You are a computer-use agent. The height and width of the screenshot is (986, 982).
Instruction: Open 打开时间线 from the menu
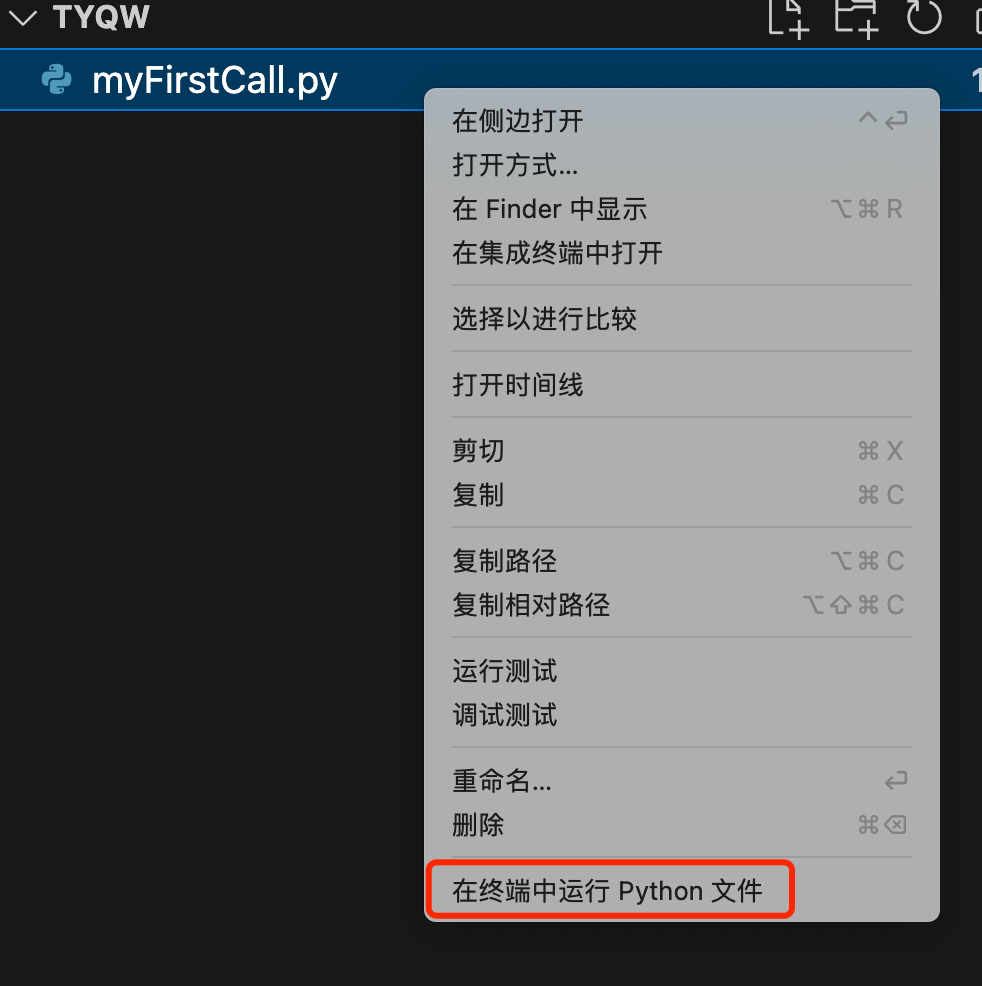pos(681,385)
